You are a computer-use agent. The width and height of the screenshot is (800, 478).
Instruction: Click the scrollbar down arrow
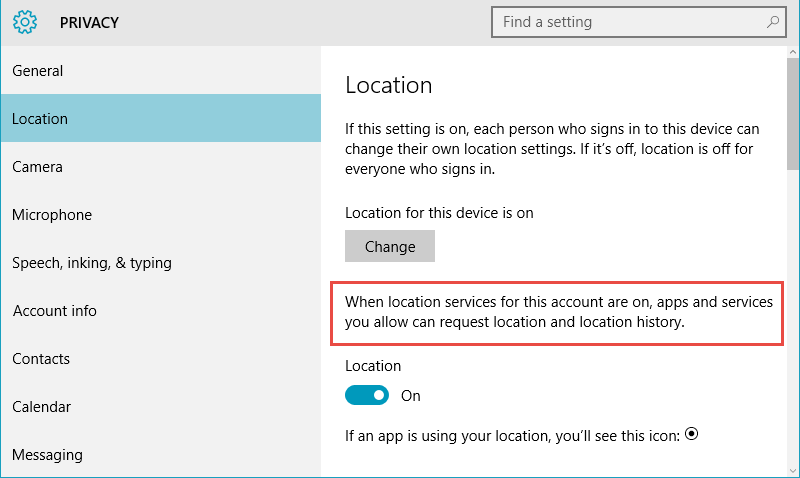792,471
